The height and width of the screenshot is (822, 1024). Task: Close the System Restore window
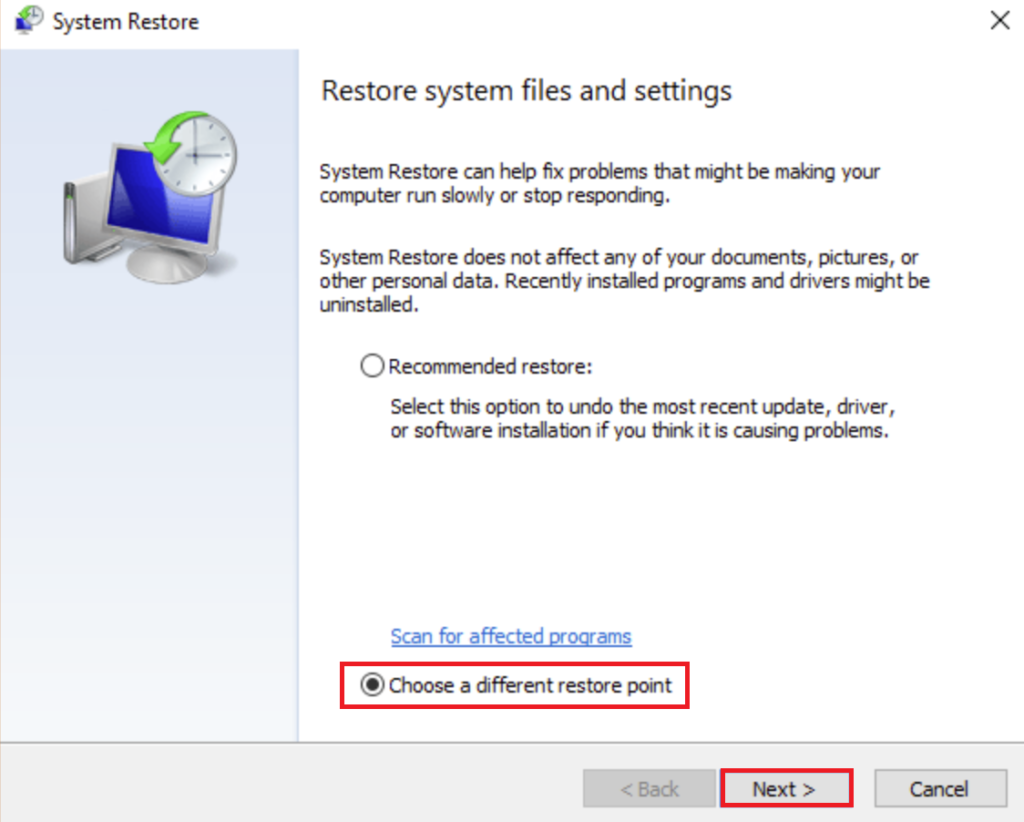click(999, 19)
